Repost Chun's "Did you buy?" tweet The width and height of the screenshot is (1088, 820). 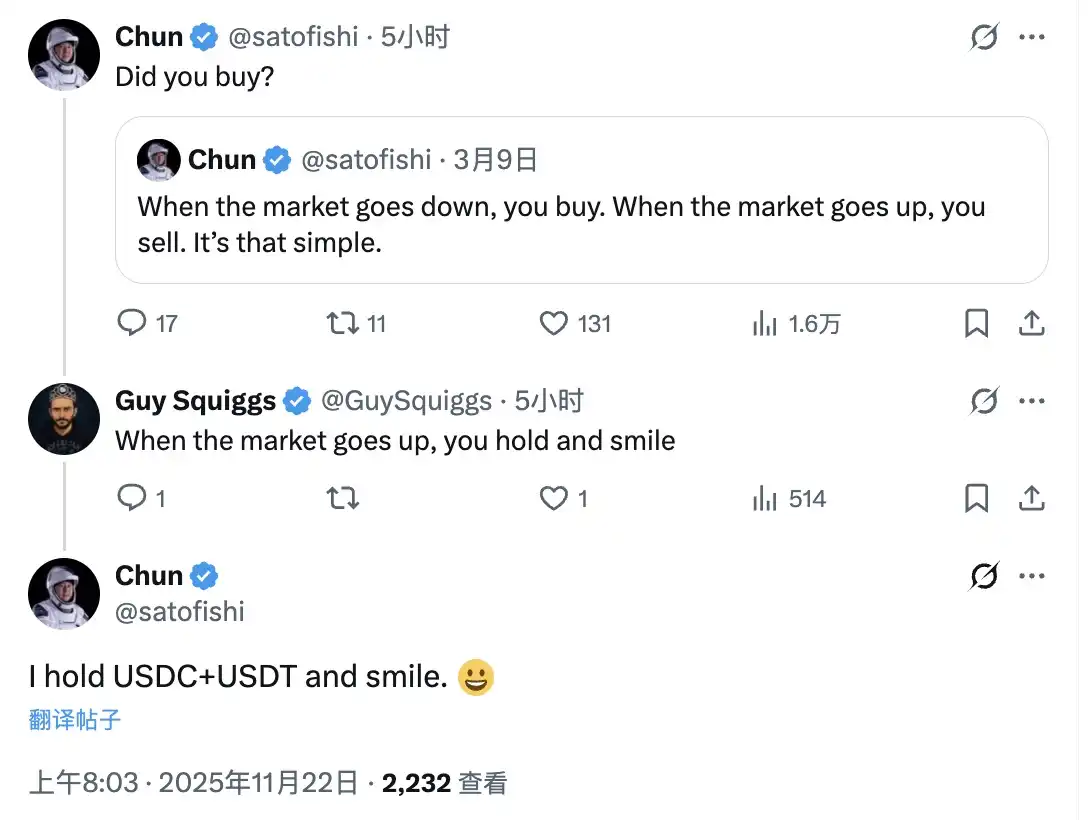343,323
